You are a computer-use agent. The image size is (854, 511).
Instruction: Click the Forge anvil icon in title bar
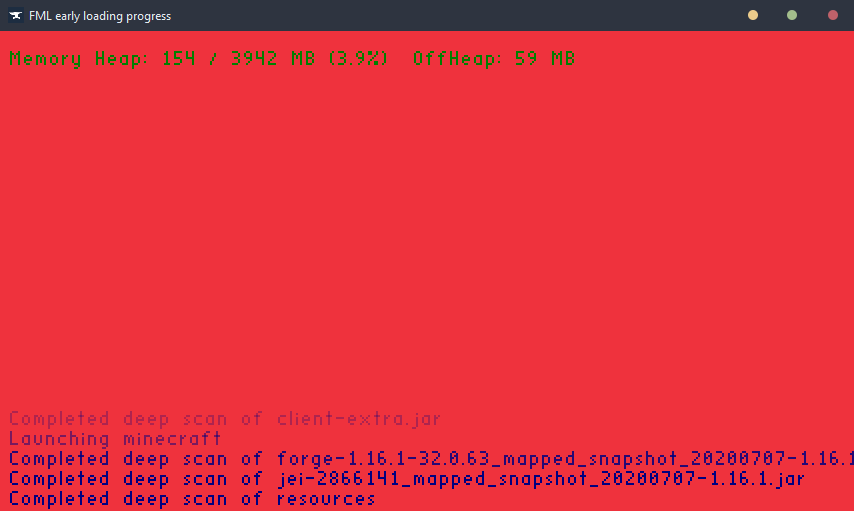pos(15,16)
